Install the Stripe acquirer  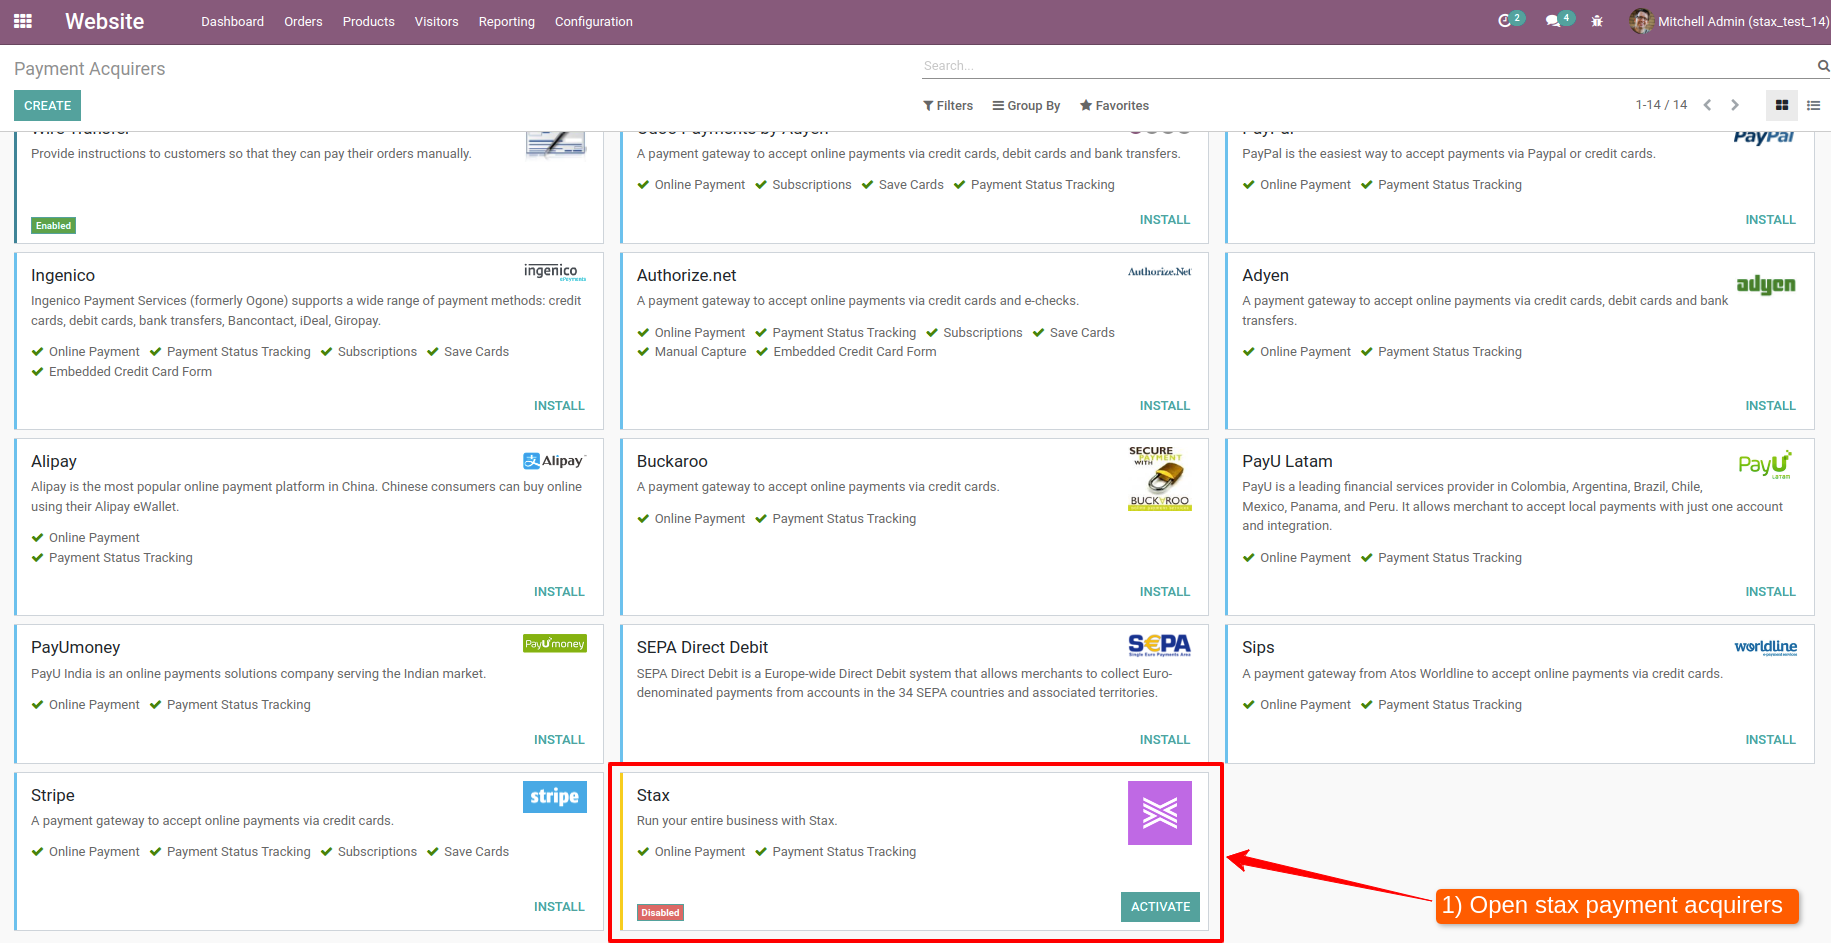559,906
